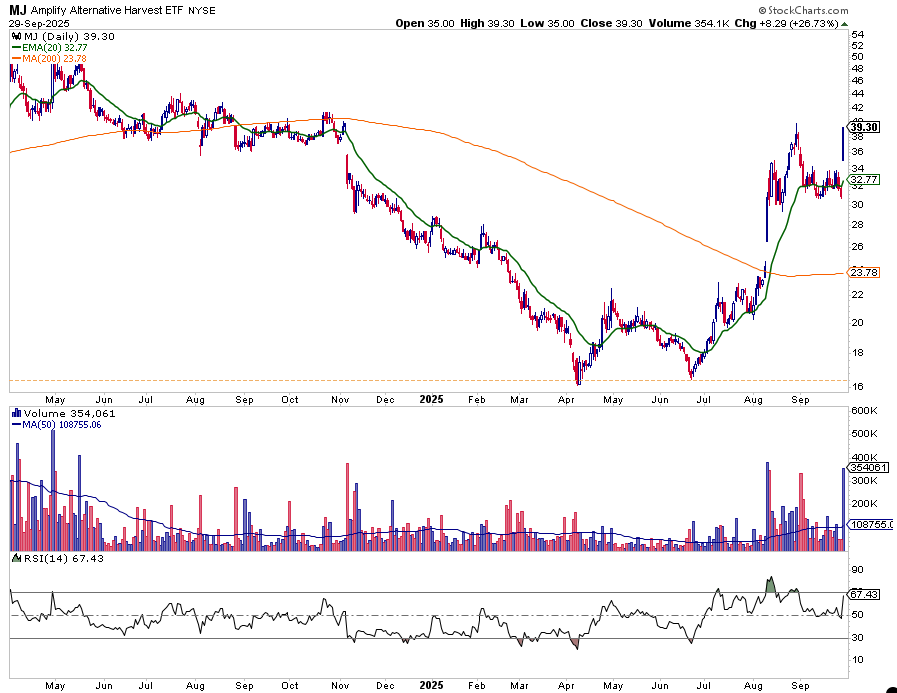Click the green up arrow beside Chg
Image resolution: width=897 pixels, height=693 pixels.
[x=844, y=23]
